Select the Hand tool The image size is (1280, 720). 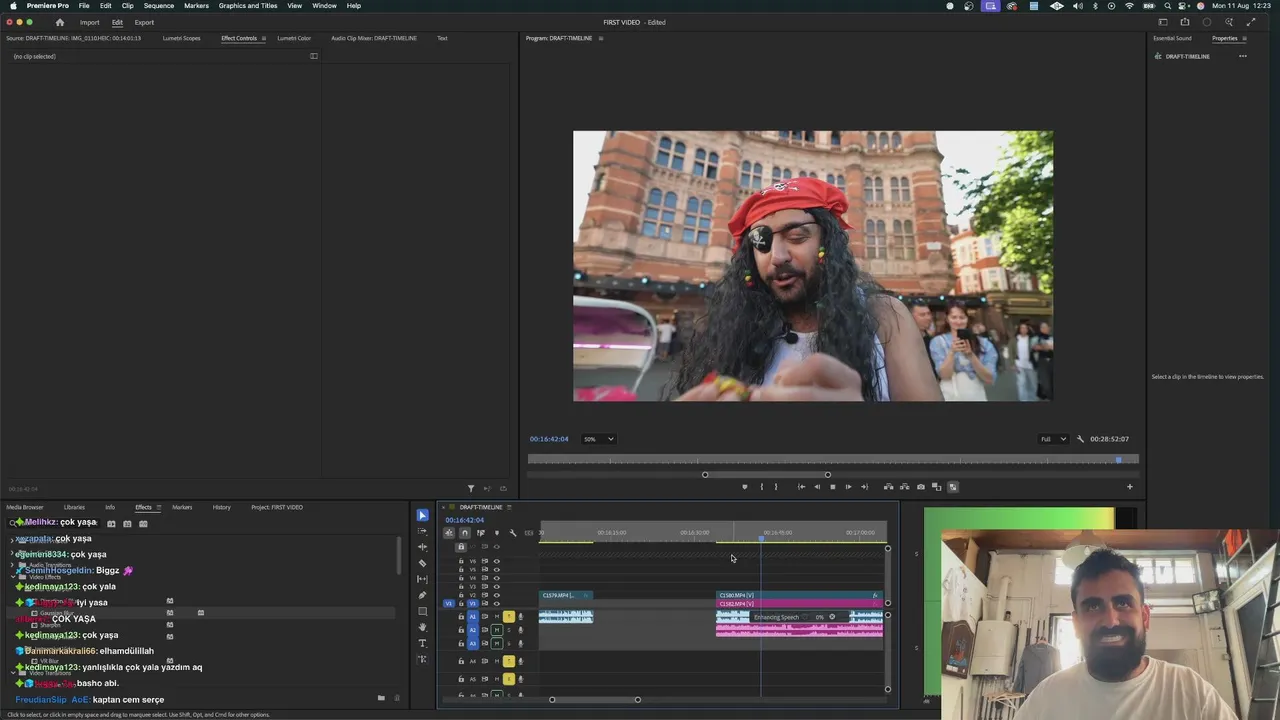(422, 627)
